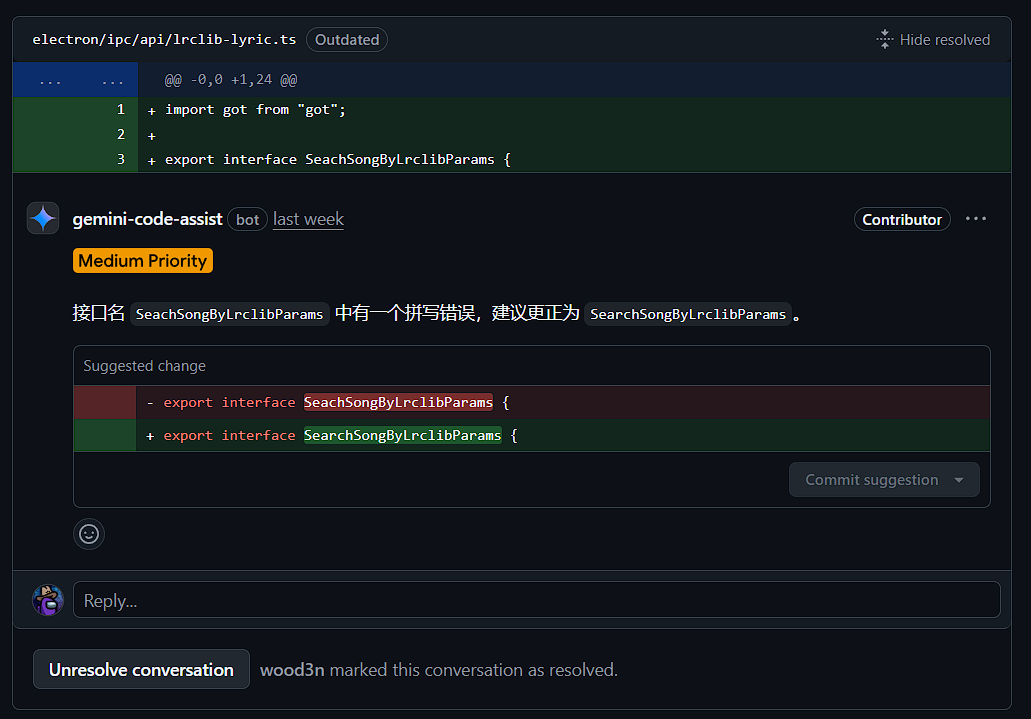Image resolution: width=1031 pixels, height=719 pixels.
Task: Select diff line number 3
Action: (x=120, y=159)
